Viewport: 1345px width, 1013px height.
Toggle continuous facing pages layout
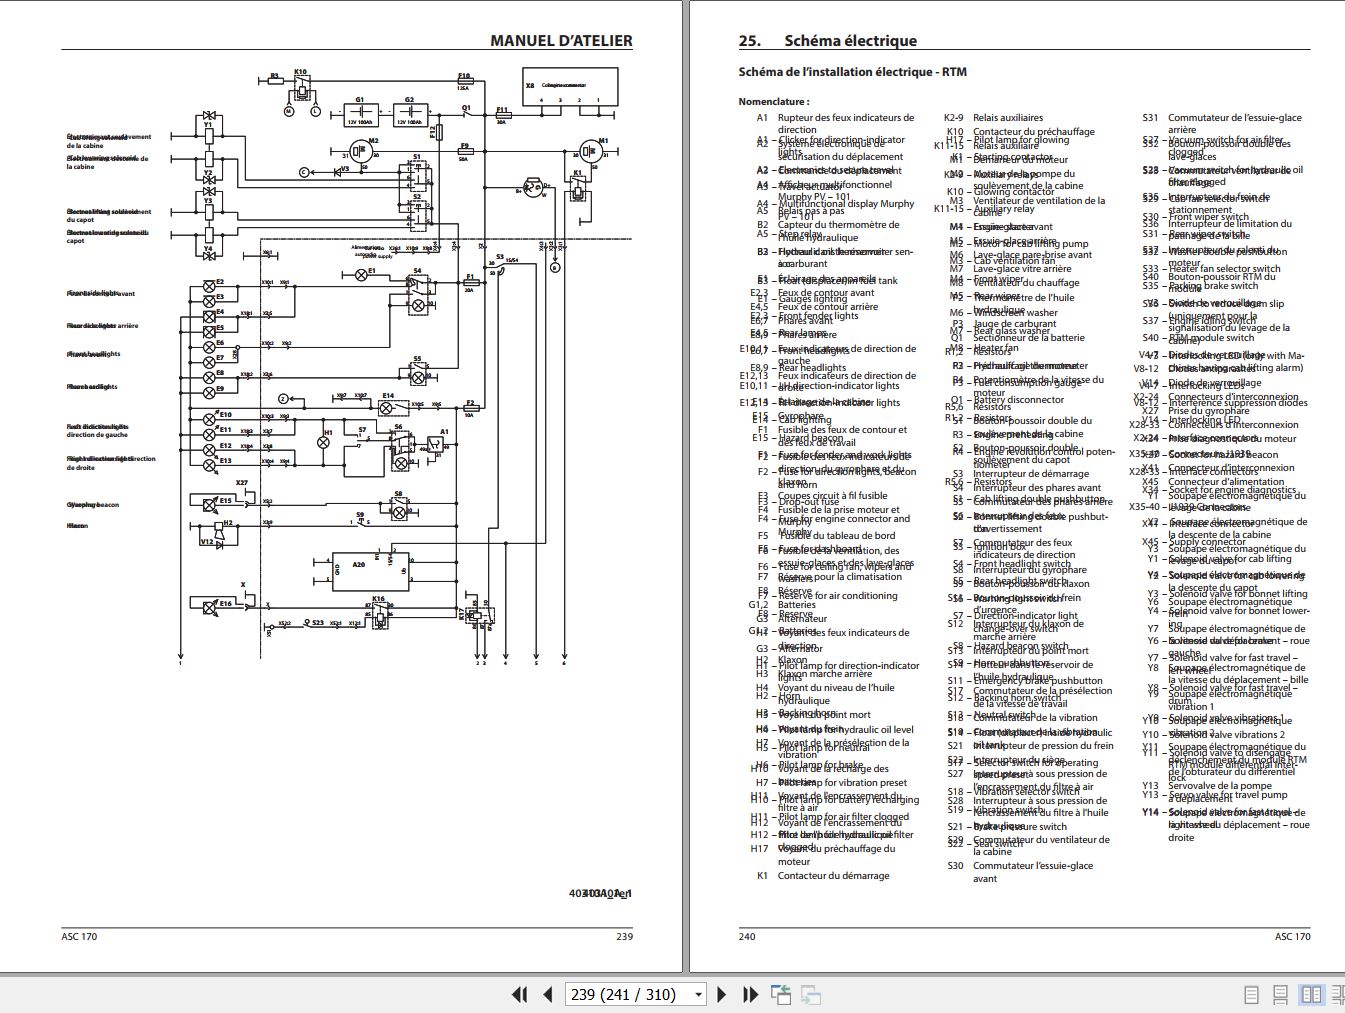coord(1340,995)
